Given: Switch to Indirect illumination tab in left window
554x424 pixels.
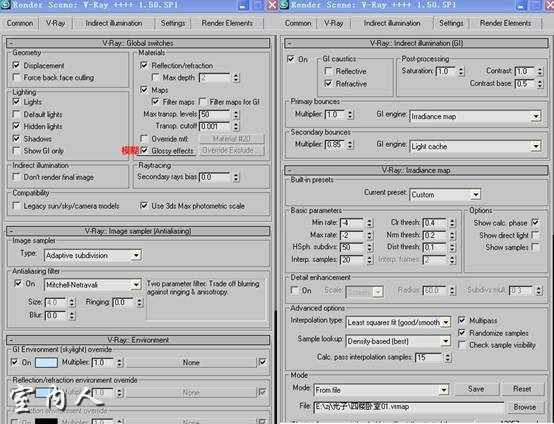Looking at the screenshot, I should click(113, 23).
